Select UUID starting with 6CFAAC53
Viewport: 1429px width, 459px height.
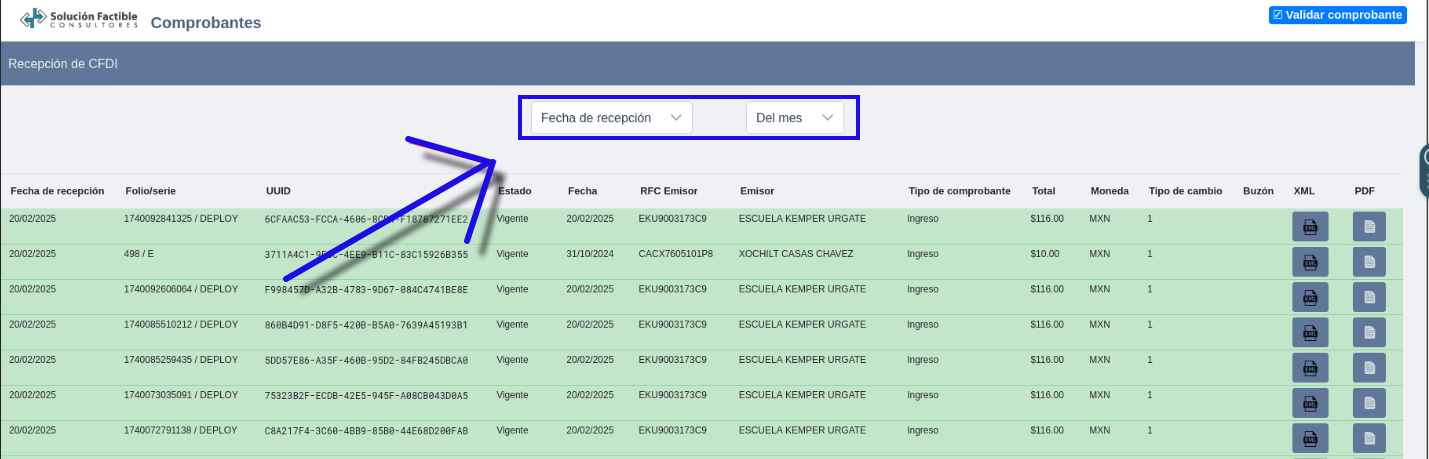point(366,219)
